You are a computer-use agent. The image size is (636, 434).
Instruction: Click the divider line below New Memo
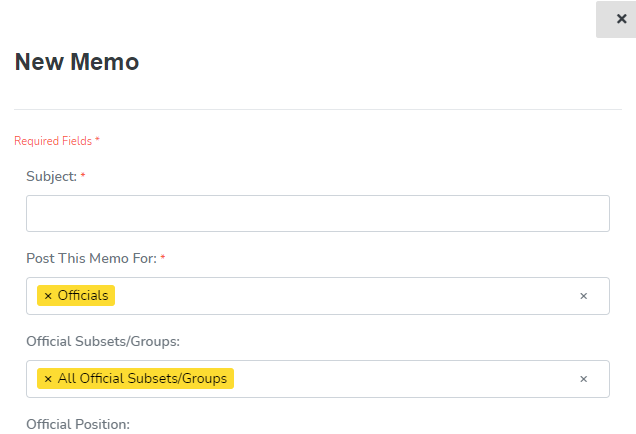click(x=317, y=109)
